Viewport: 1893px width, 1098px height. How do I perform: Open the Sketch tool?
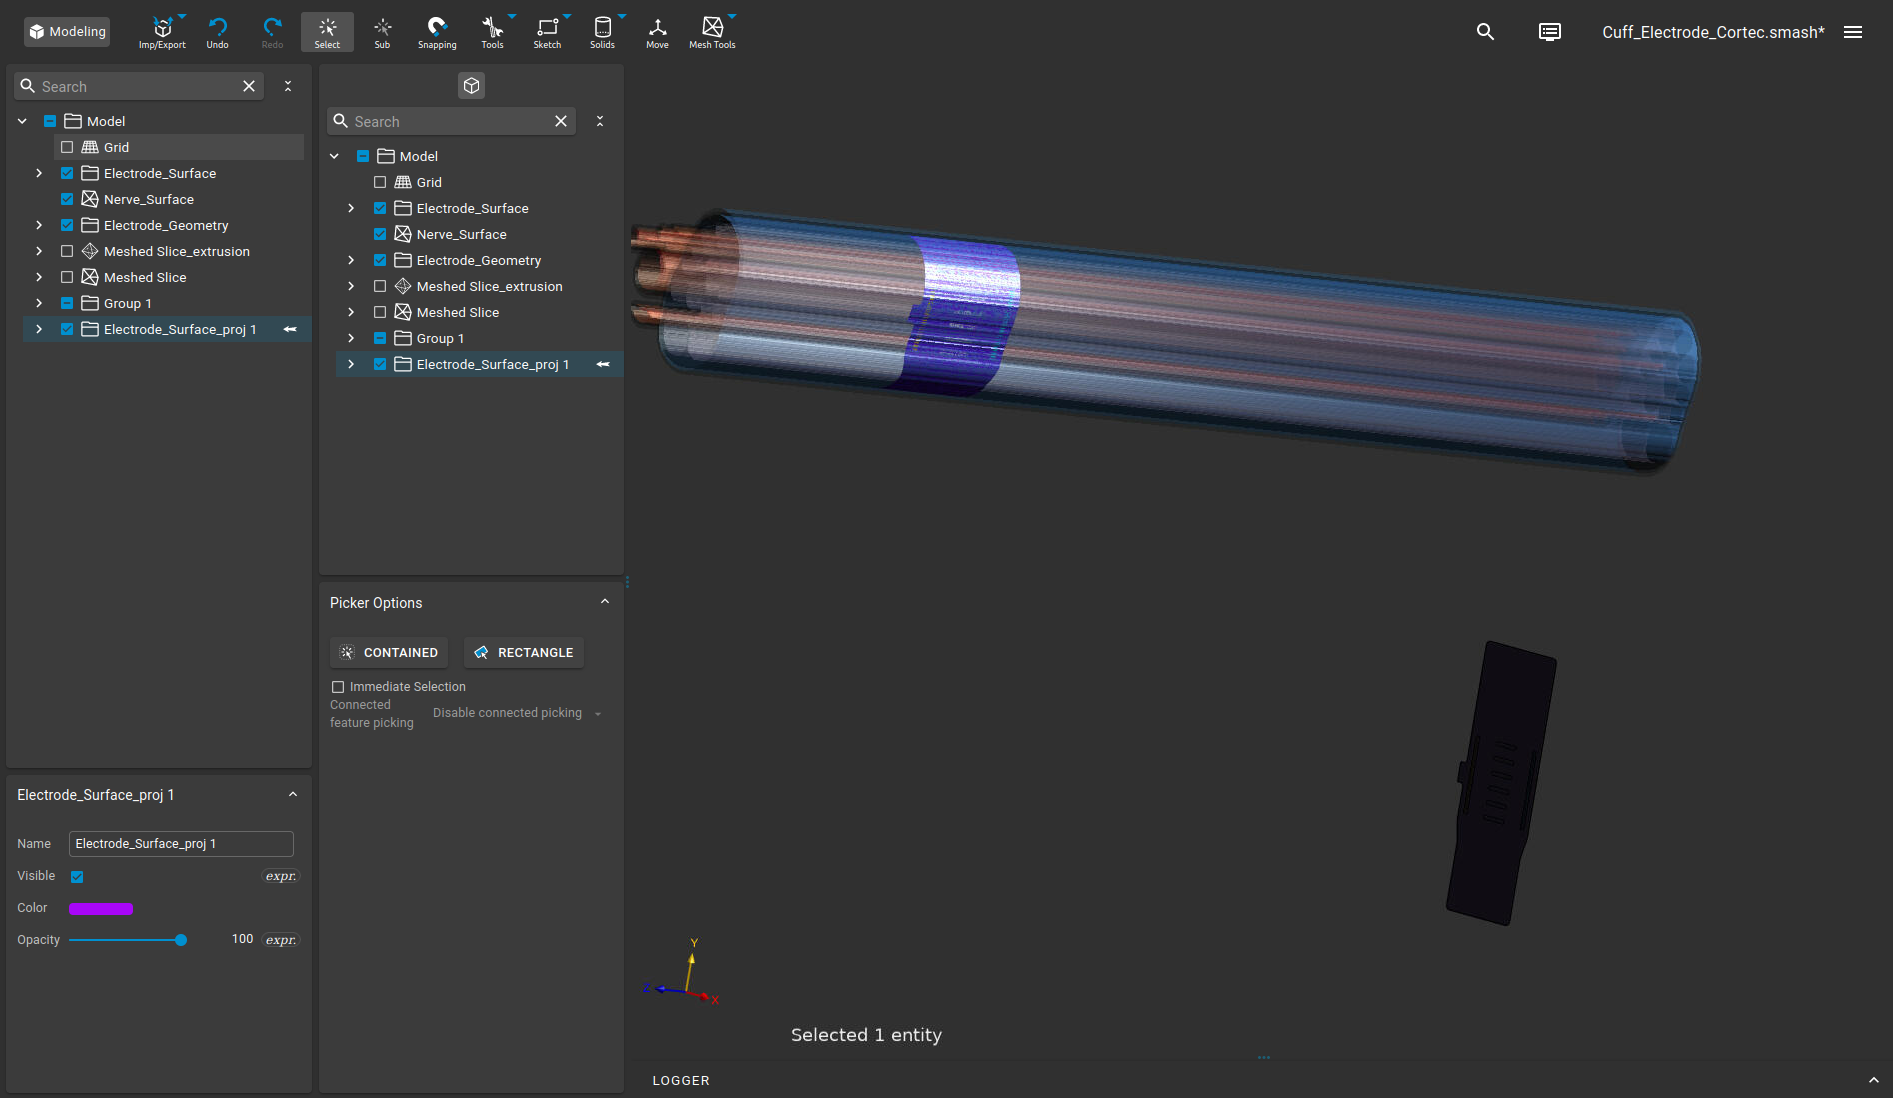tap(547, 32)
